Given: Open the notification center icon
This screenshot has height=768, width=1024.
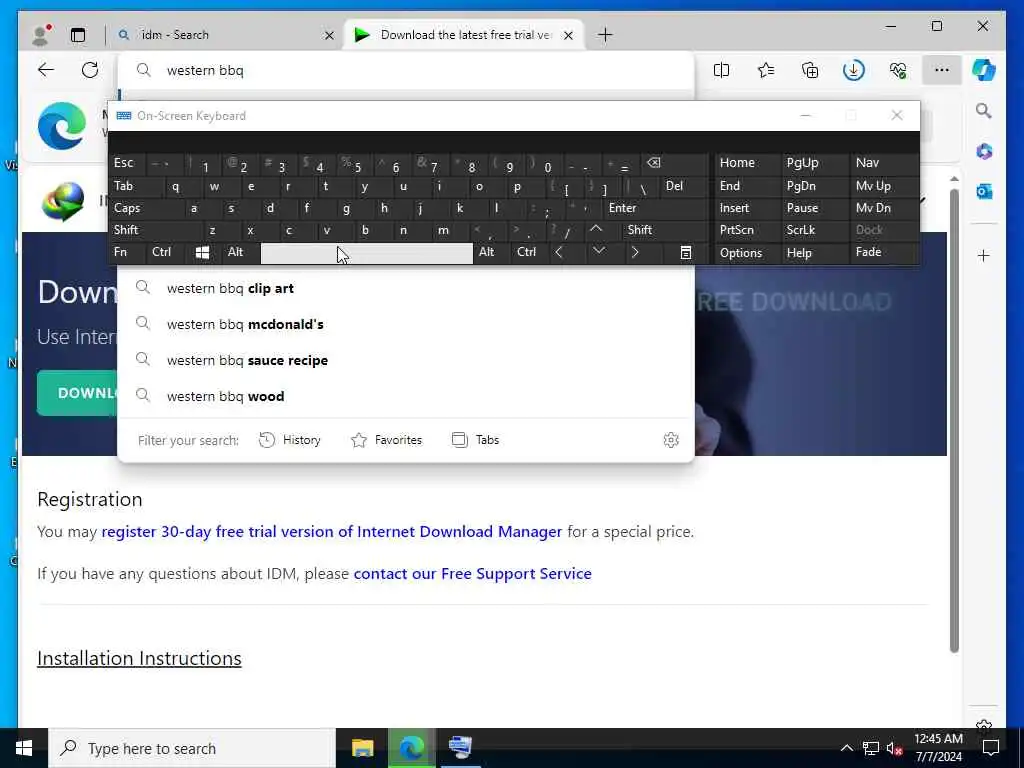Looking at the screenshot, I should coord(991,748).
